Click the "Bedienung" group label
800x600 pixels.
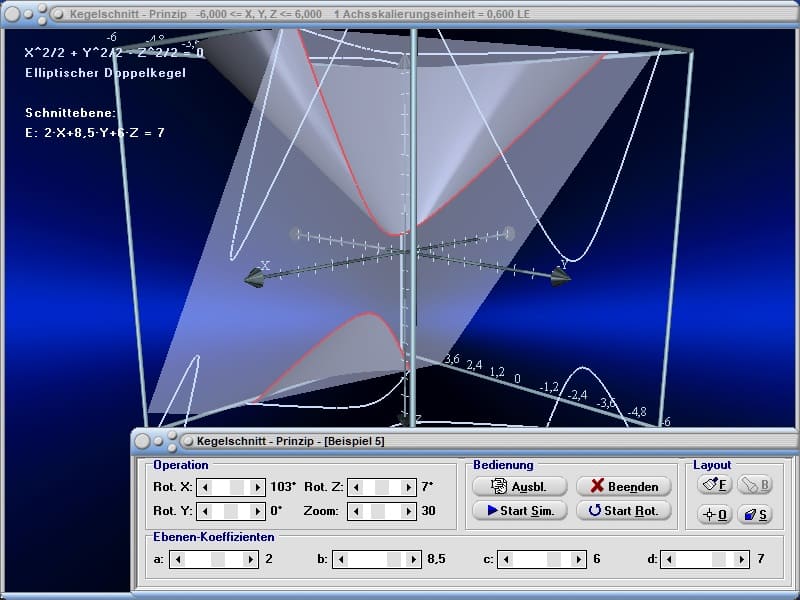tap(503, 465)
